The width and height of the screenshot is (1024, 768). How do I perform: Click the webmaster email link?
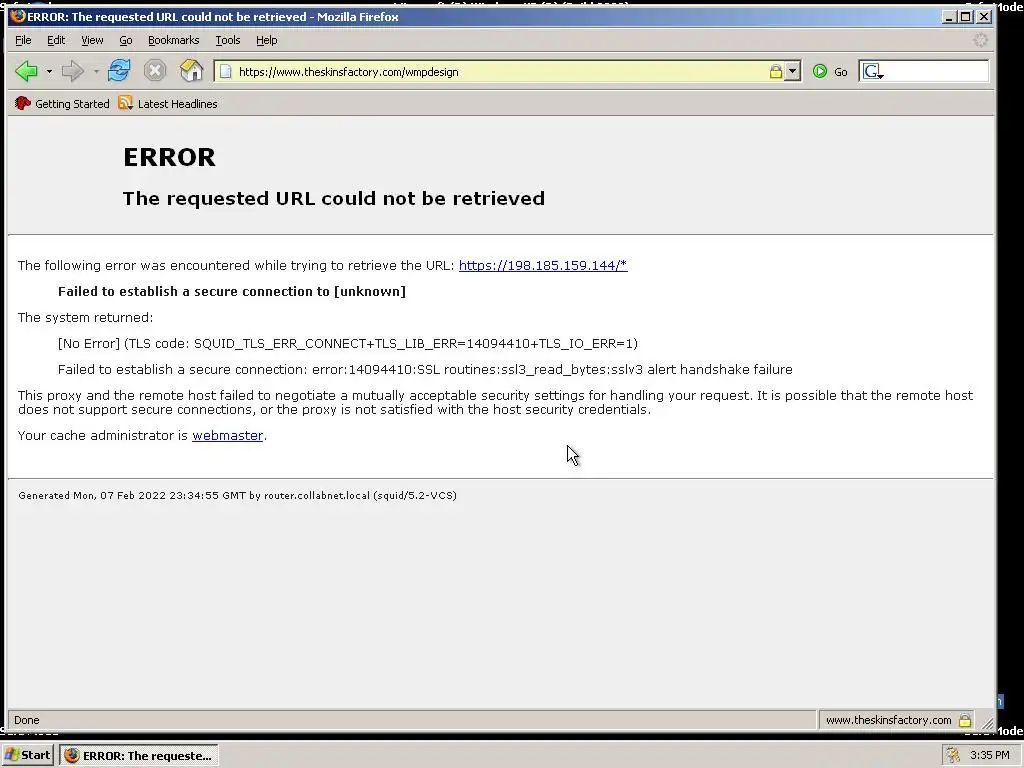227,436
